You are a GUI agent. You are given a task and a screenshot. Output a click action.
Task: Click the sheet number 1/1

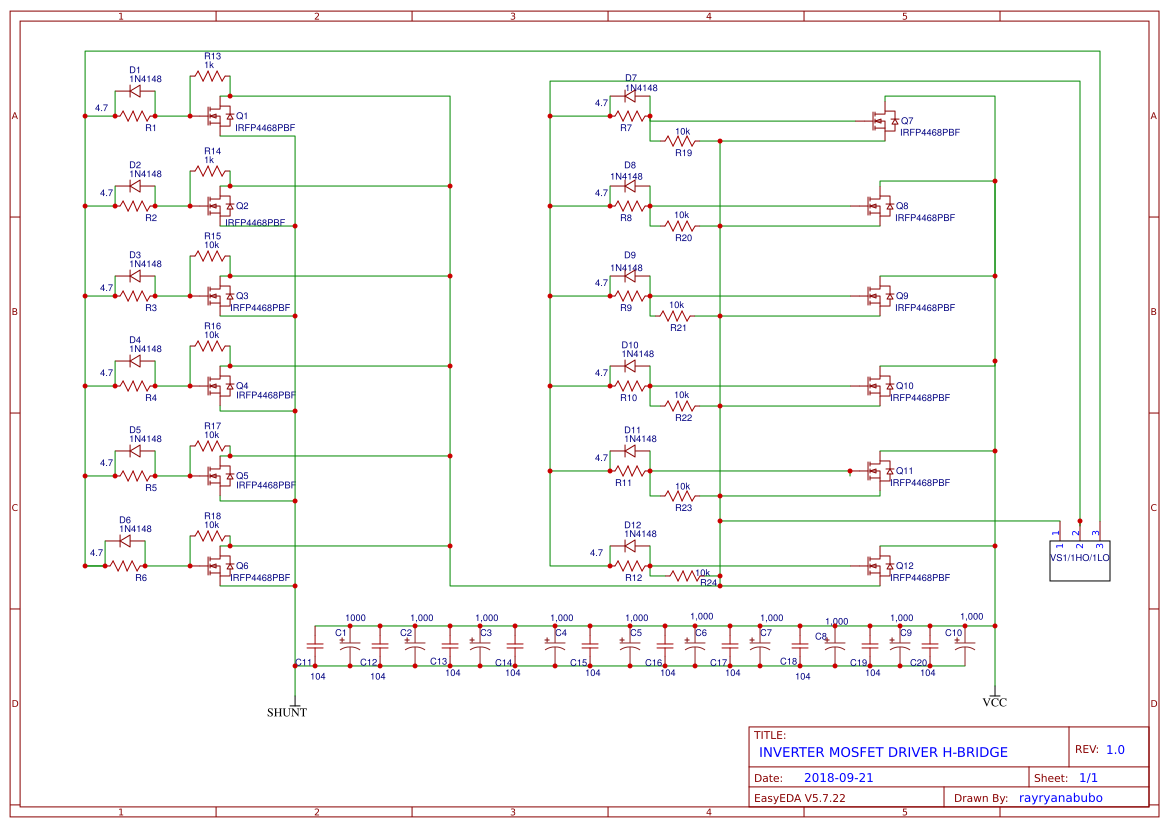(1088, 778)
